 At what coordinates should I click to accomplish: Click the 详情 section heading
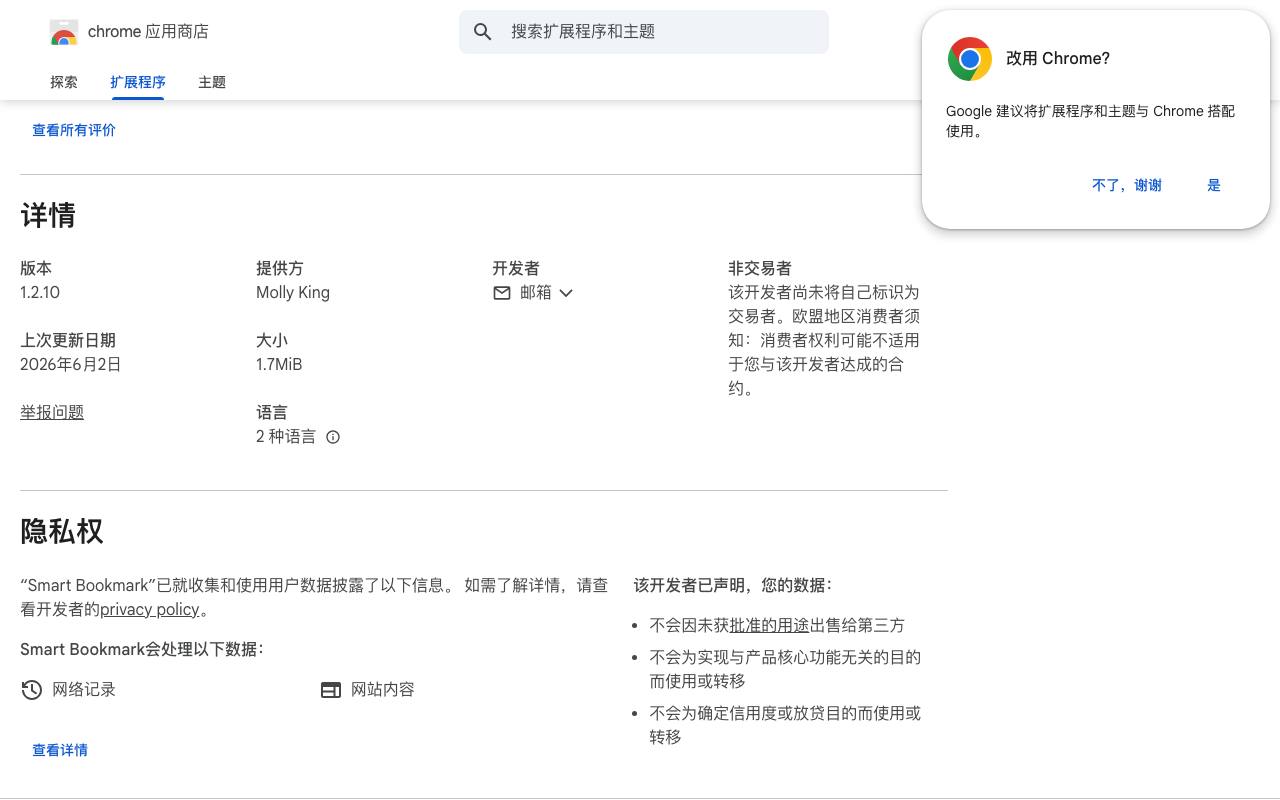[48, 216]
